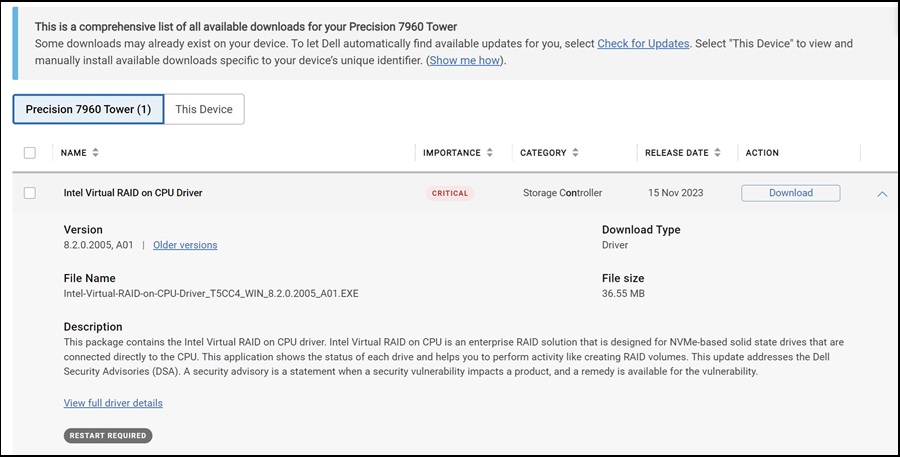
Task: Download the Intel Virtual RAID driver
Action: (790, 193)
